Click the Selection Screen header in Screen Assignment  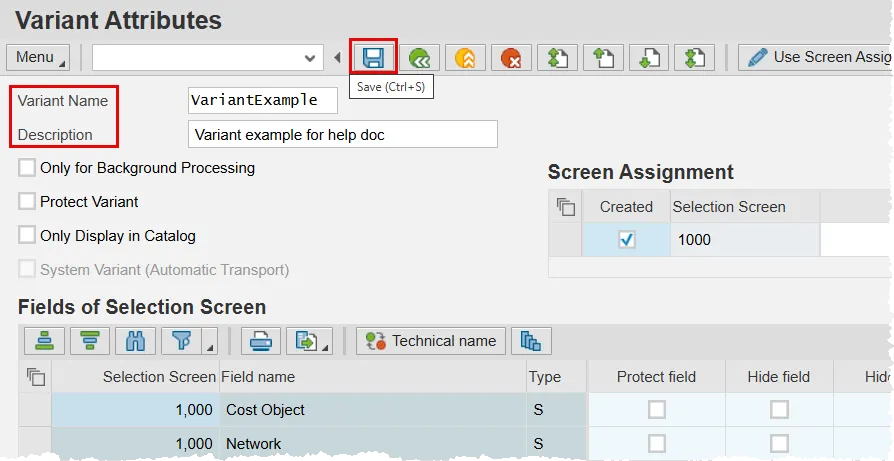pos(745,206)
